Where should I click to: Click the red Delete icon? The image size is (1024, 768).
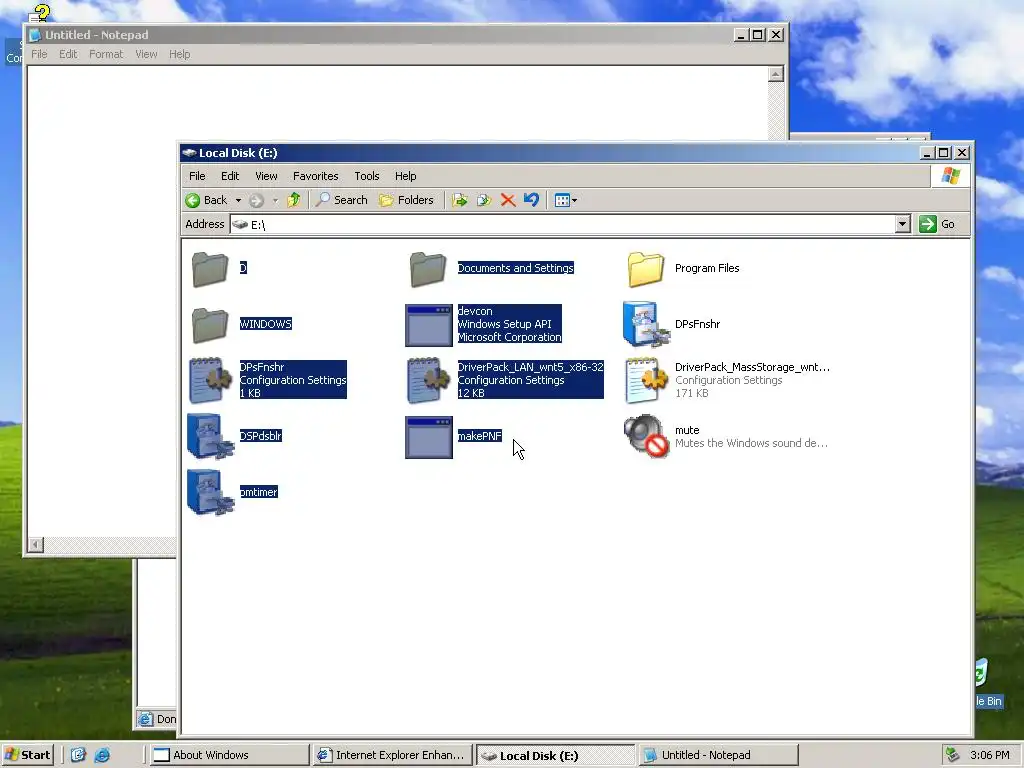[x=507, y=200]
